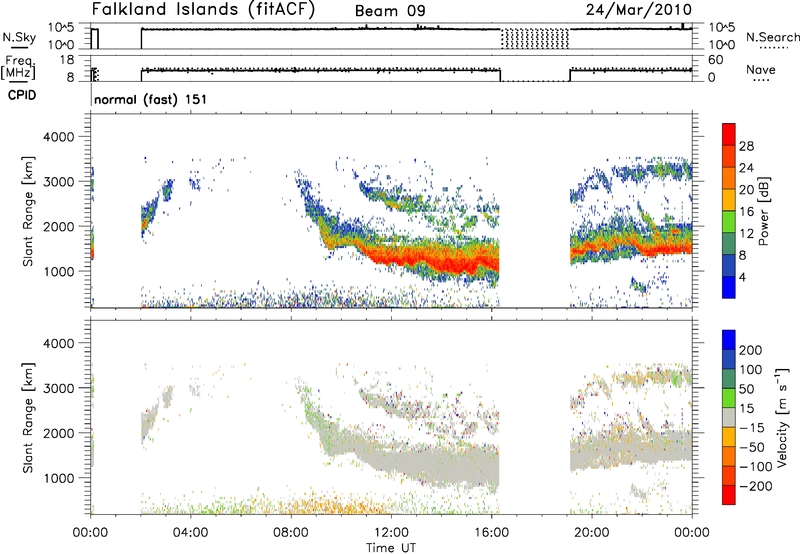Select the 1000 tick on the power panel
This screenshot has width=800, height=554.
pos(58,271)
